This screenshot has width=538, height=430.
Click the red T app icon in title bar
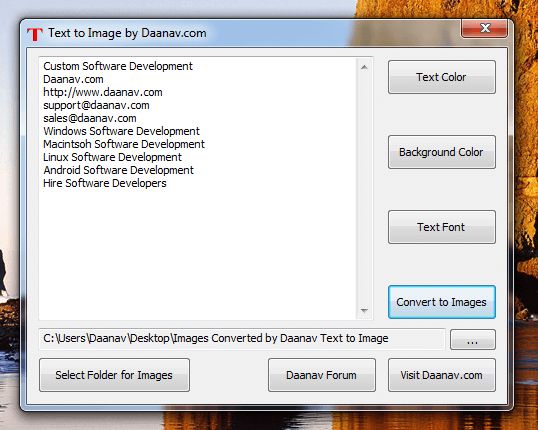point(35,34)
